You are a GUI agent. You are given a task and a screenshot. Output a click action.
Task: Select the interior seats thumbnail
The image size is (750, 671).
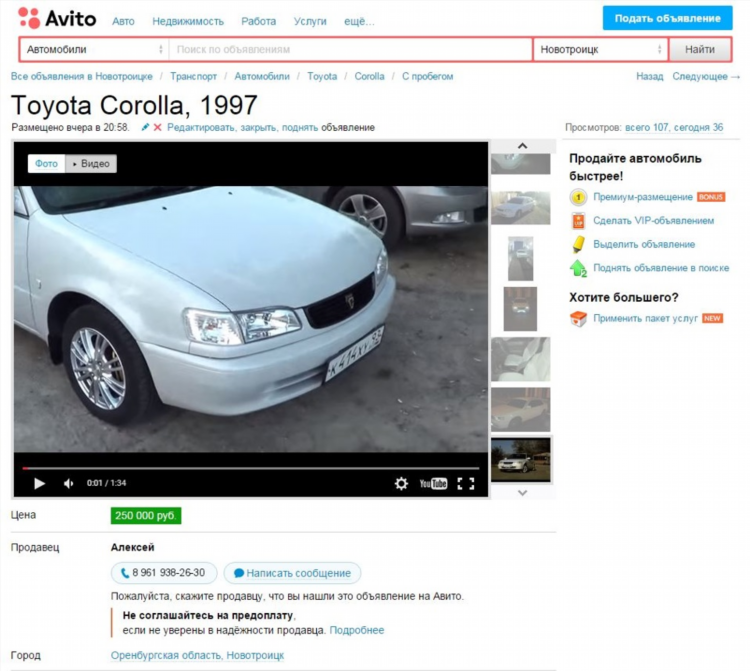pos(521,359)
